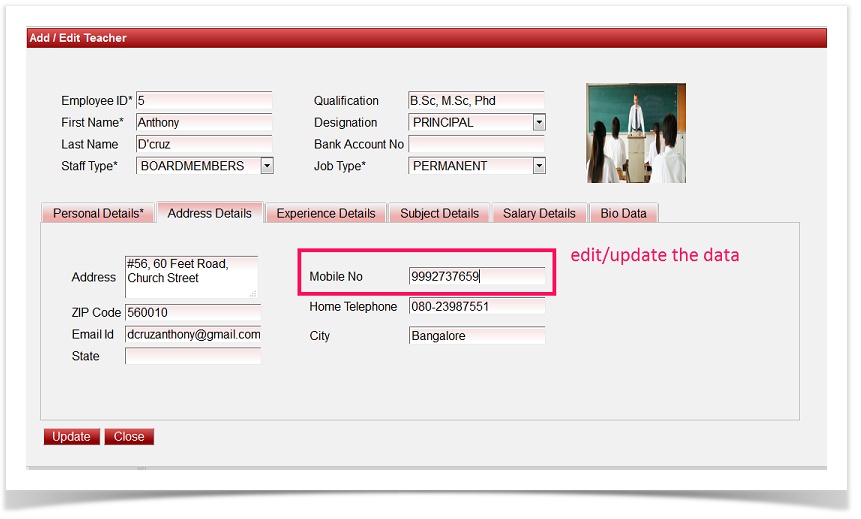Viewport: 861px width, 519px height.
Task: Click into the Mobile No field
Action: 476,277
